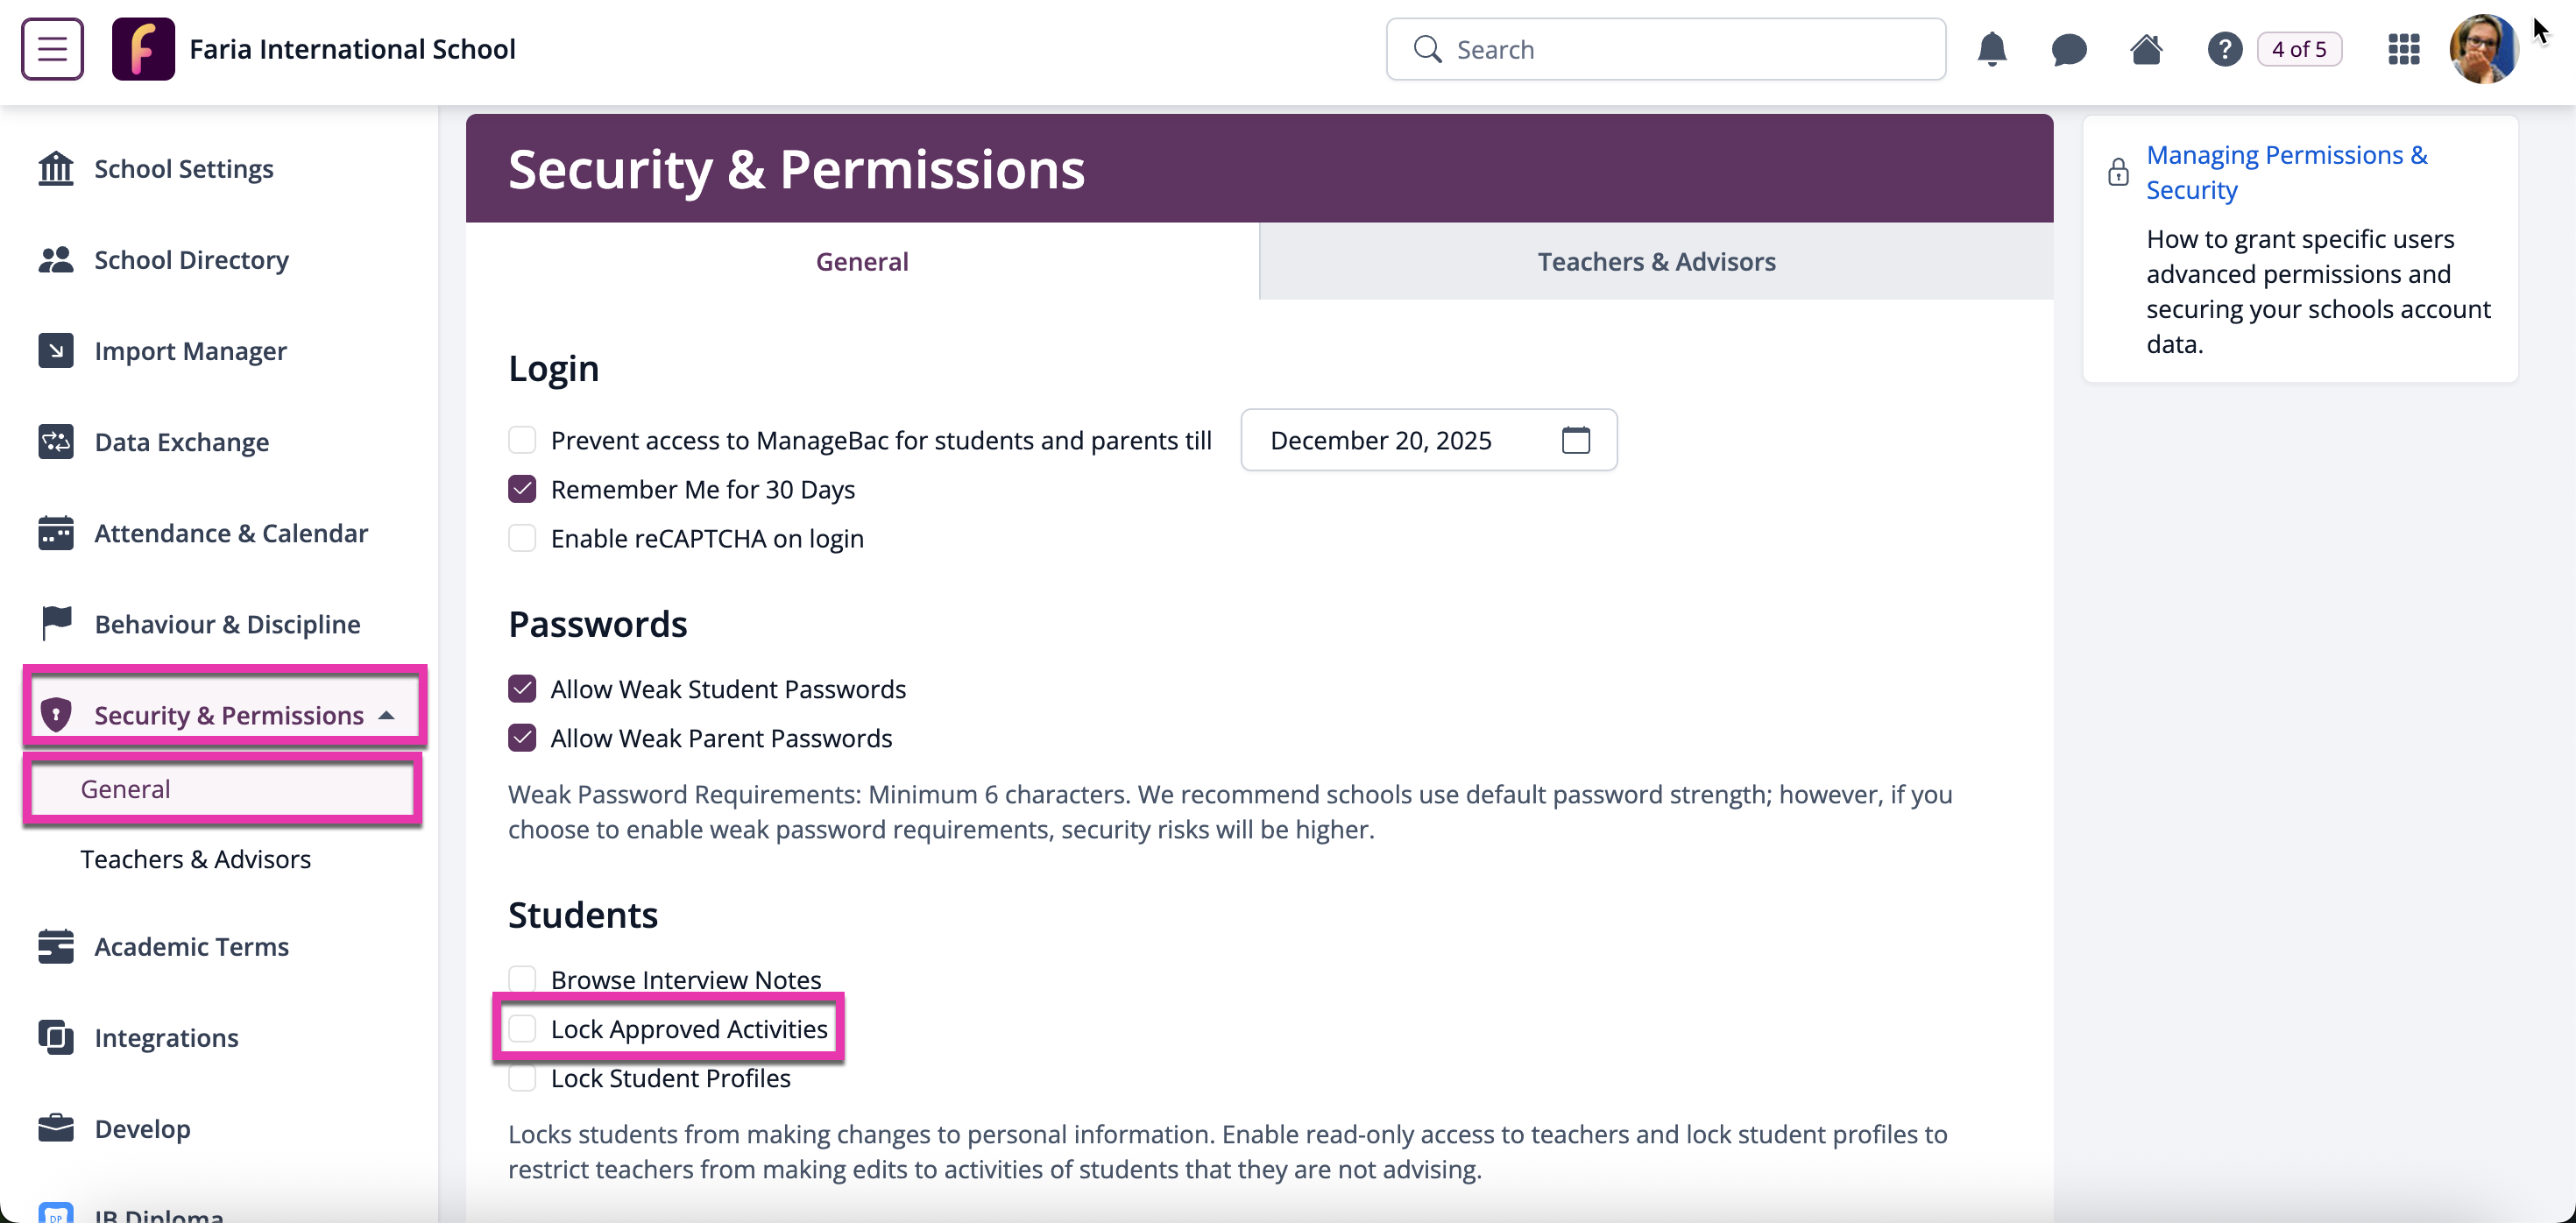Uncheck Remember Me for 30 Days
The height and width of the screenshot is (1223, 2576).
click(x=522, y=489)
